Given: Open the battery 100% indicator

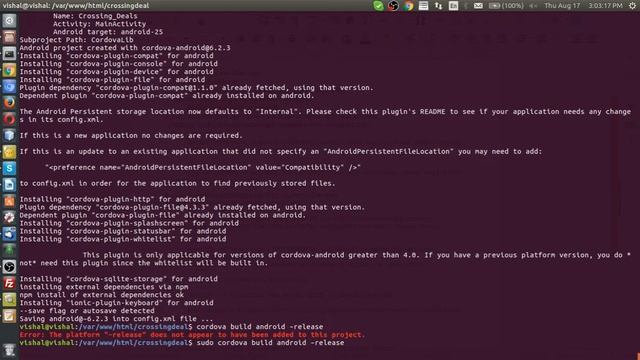Looking at the screenshot, I should click(x=506, y=6).
